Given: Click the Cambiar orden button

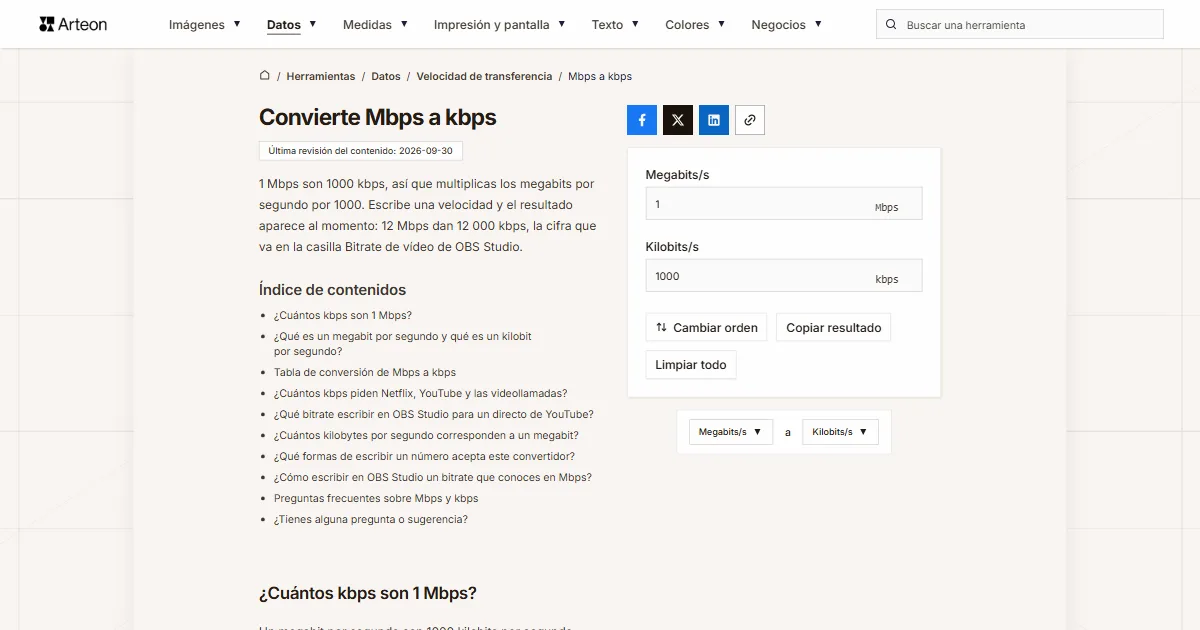Looking at the screenshot, I should point(707,328).
